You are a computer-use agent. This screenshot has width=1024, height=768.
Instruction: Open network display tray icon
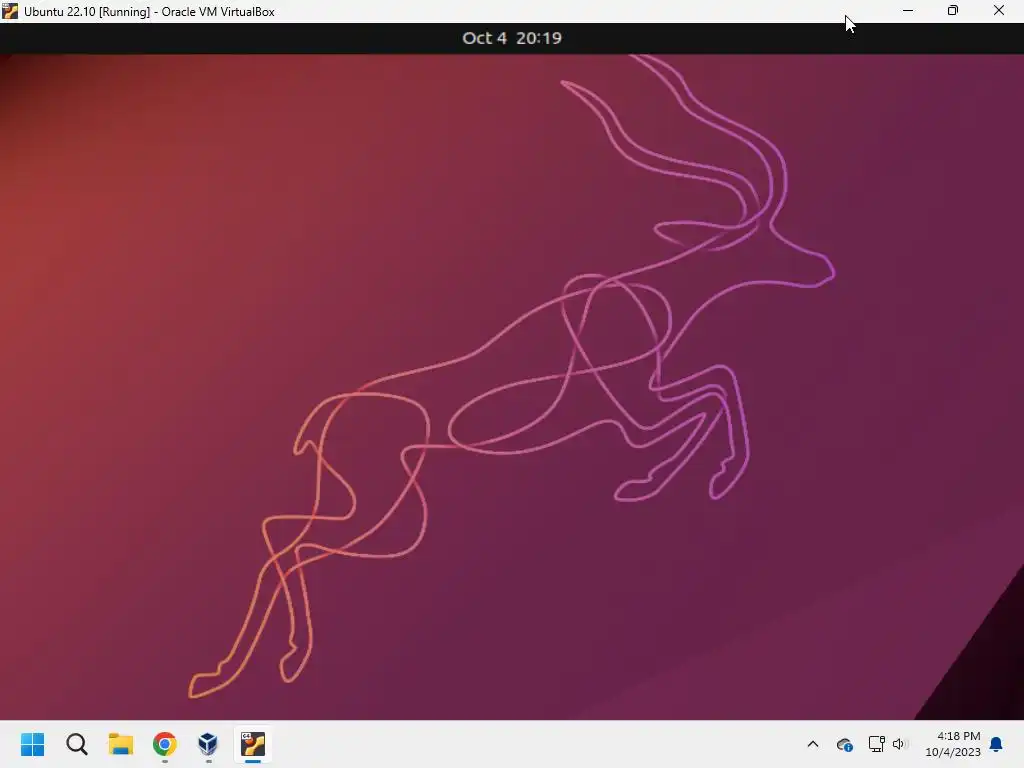(876, 744)
